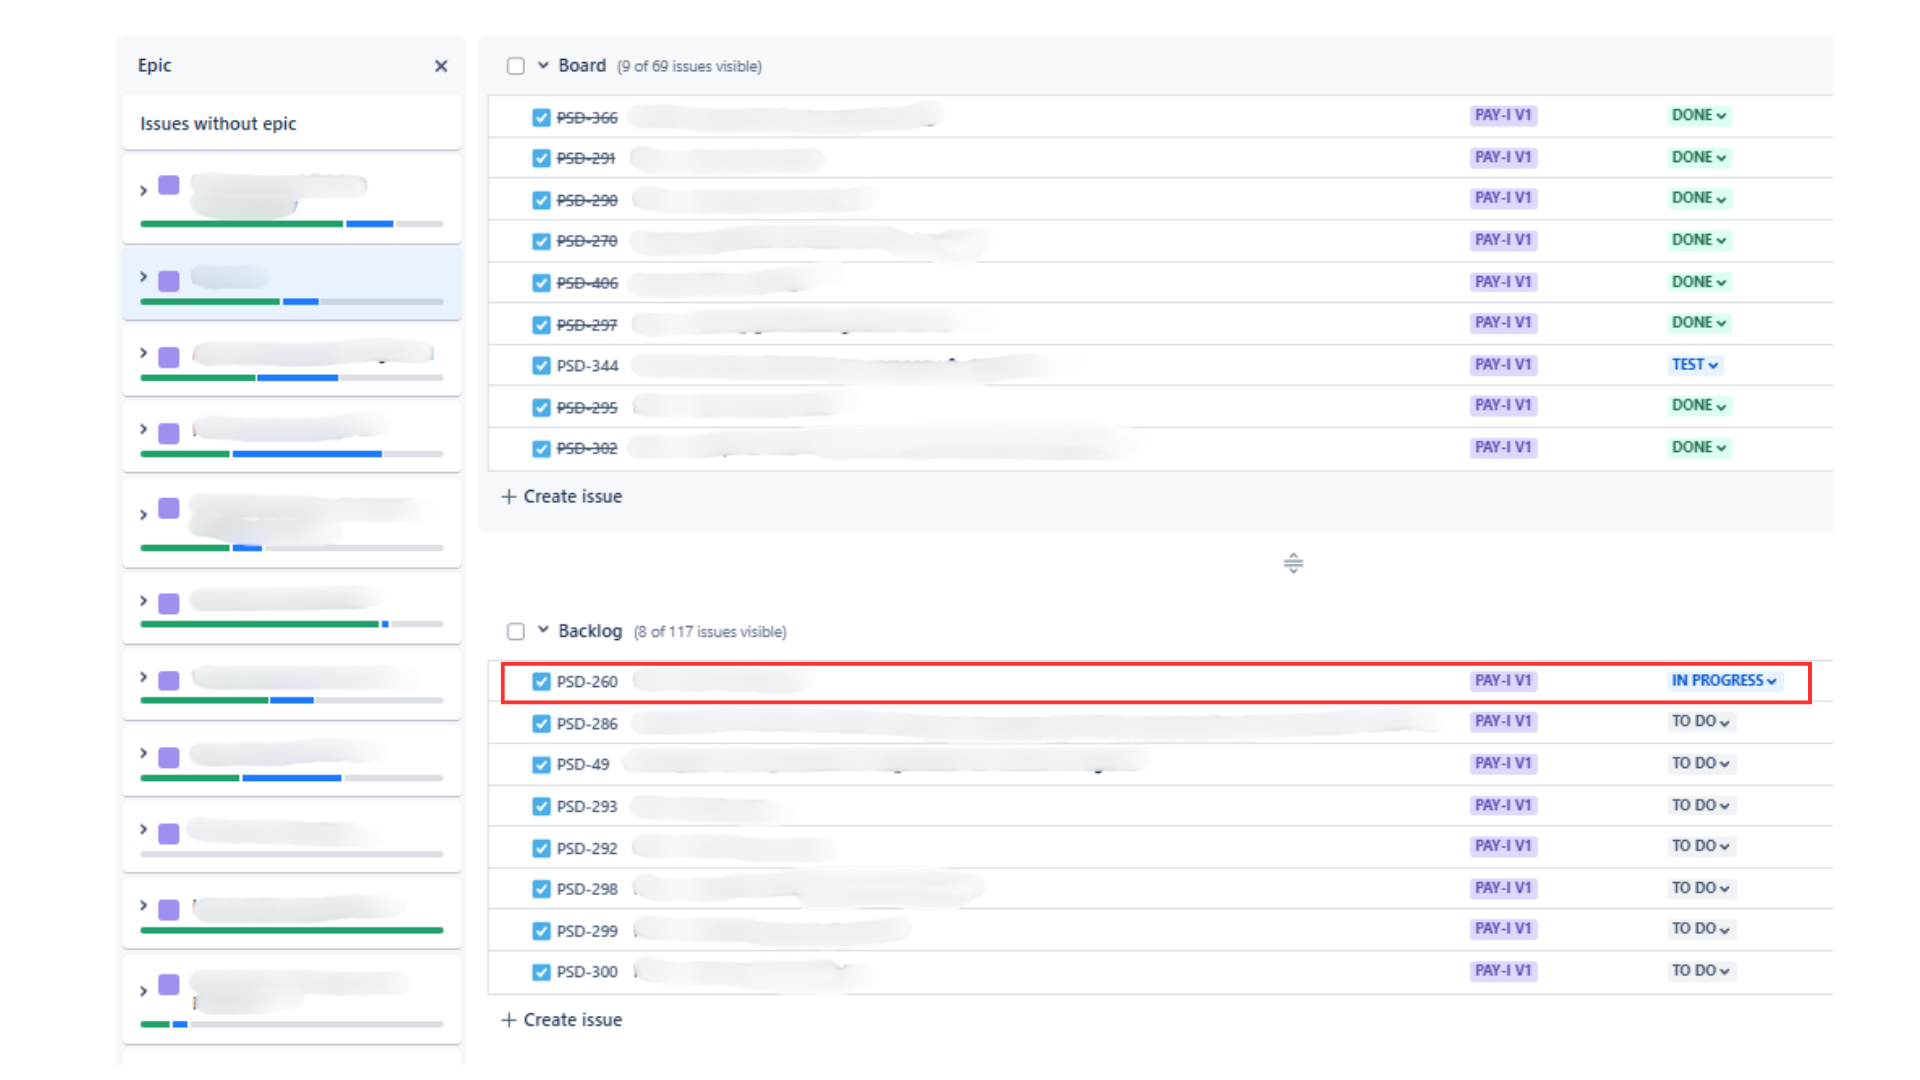Create issue in the Backlog section

click(561, 1019)
